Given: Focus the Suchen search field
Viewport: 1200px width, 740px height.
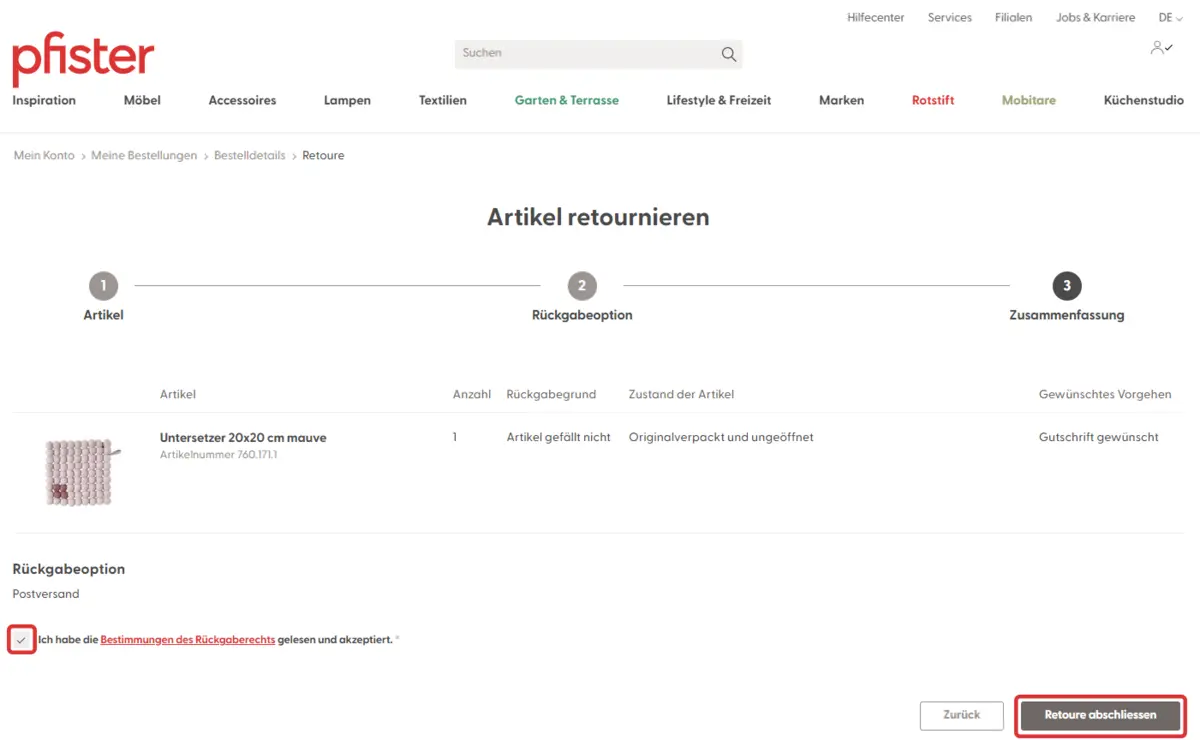Looking at the screenshot, I should 585,54.
